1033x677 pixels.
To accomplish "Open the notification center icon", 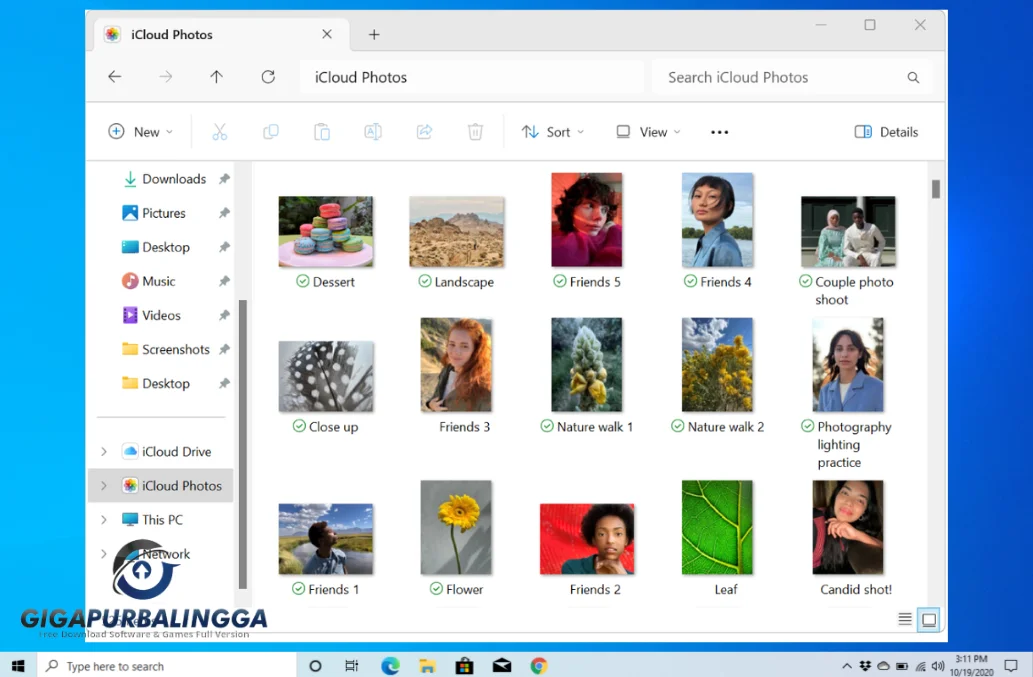I will 1011,666.
